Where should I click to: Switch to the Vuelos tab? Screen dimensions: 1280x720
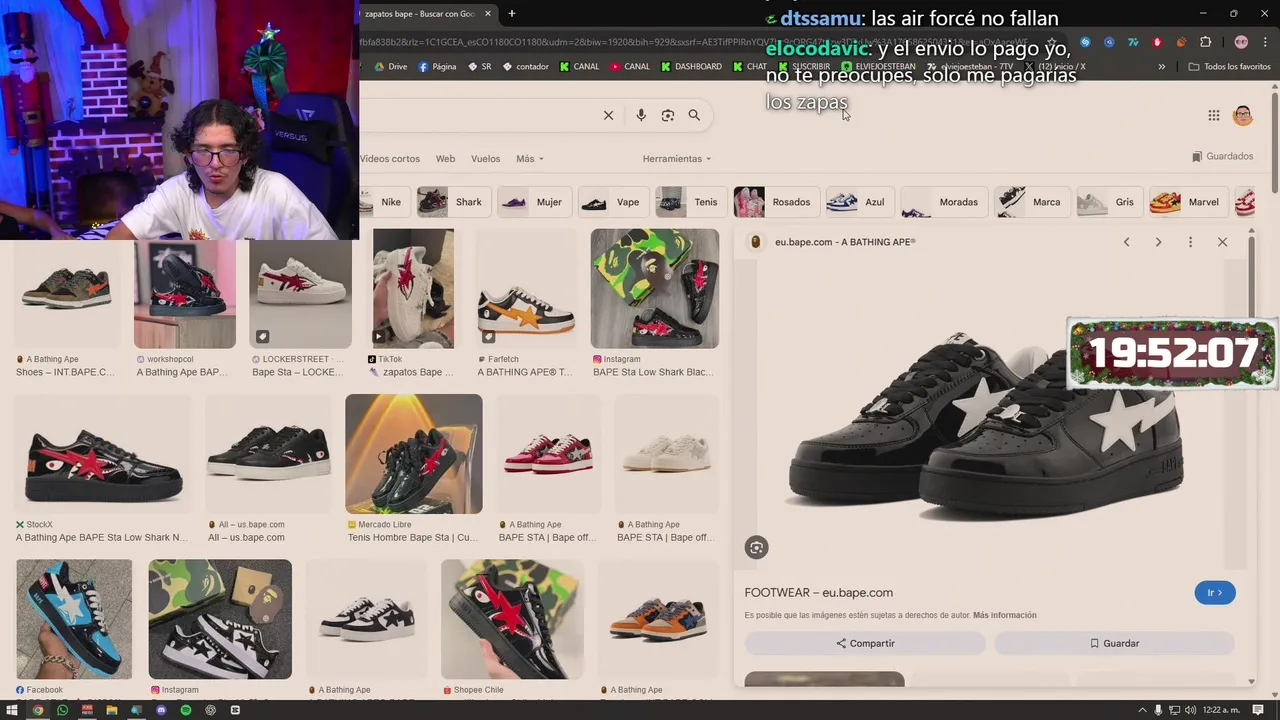point(485,159)
